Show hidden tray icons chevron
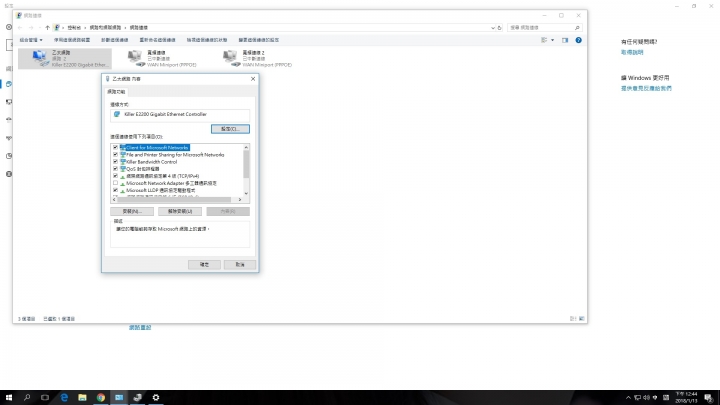The height and width of the screenshot is (405, 720). coord(628,398)
